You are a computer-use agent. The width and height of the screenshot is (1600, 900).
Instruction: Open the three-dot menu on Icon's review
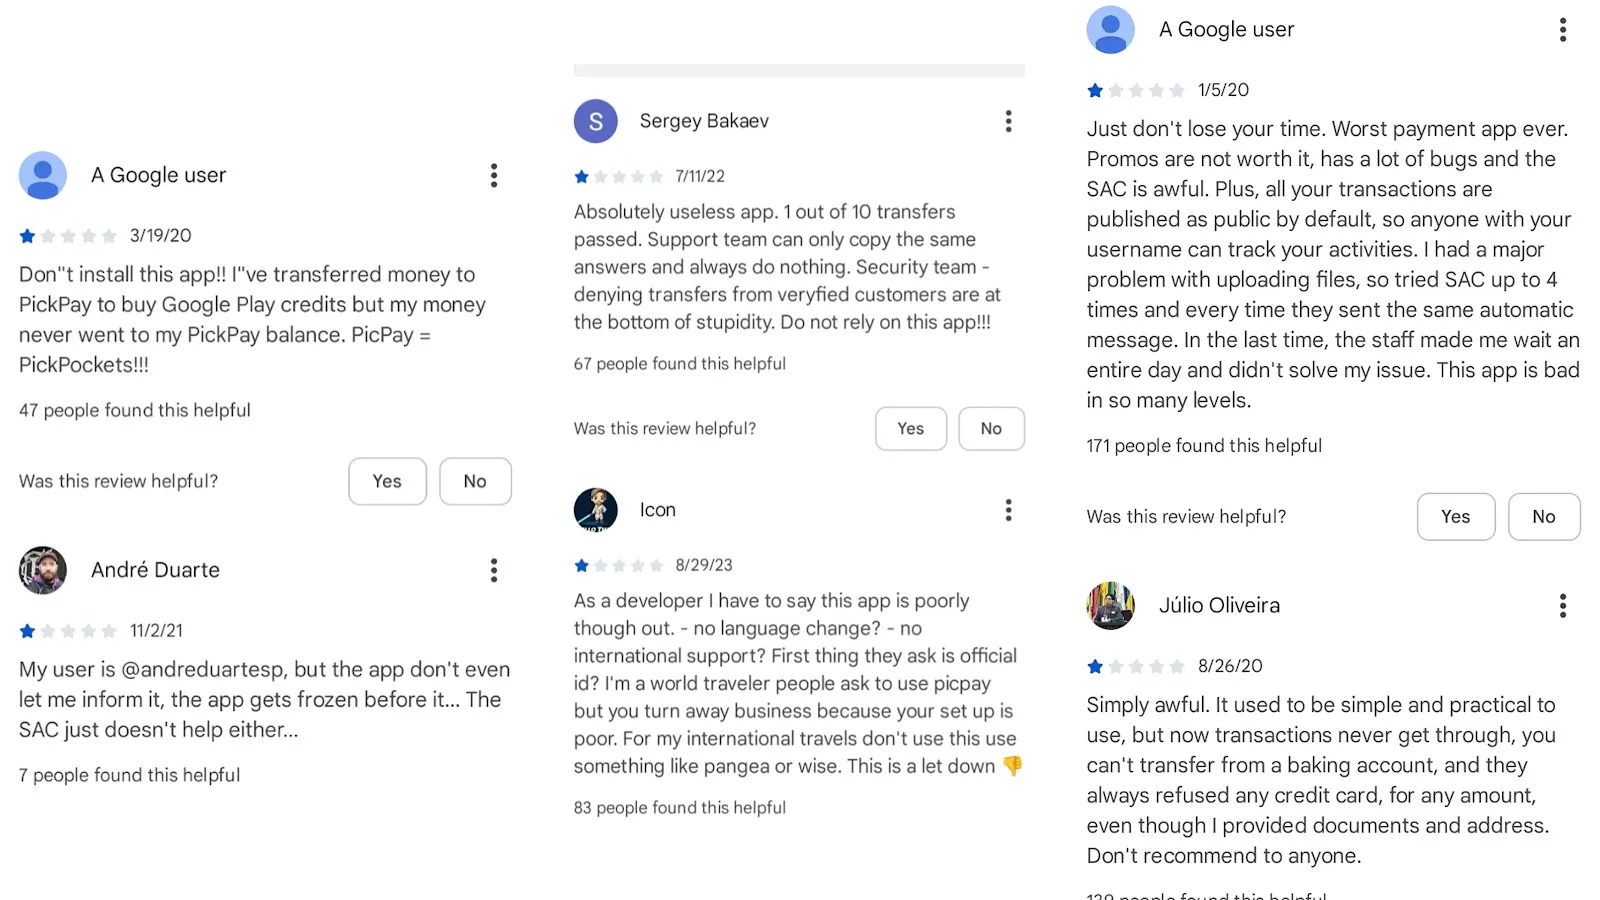(x=1008, y=510)
